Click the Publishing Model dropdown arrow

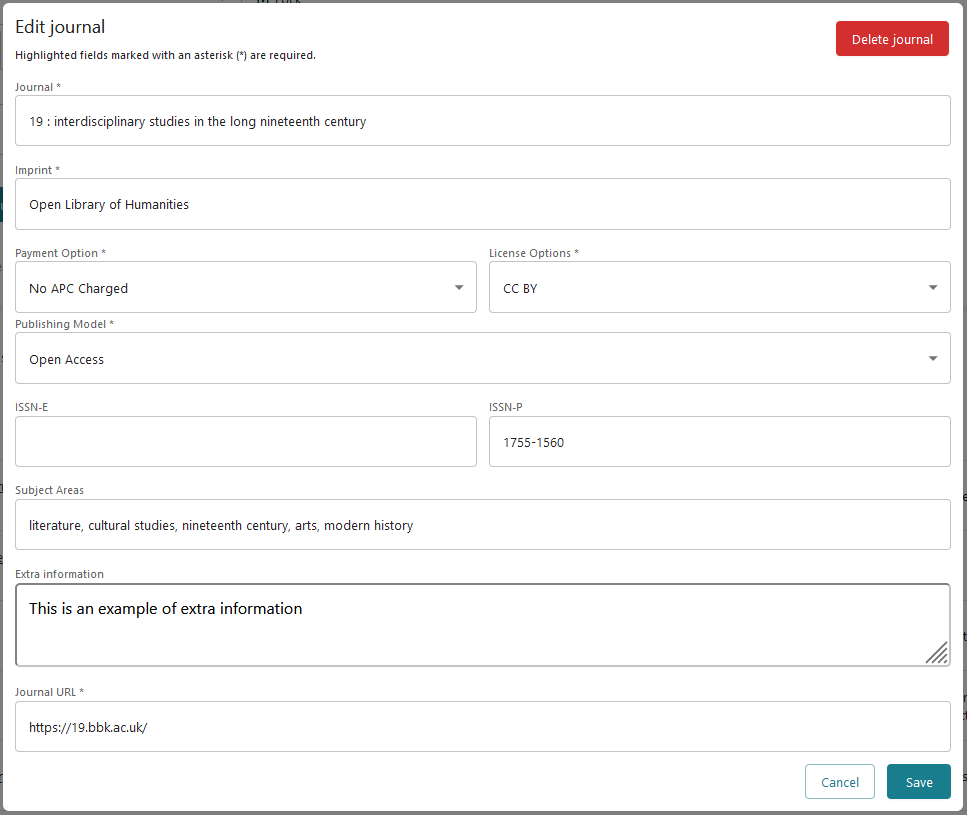pos(934,357)
